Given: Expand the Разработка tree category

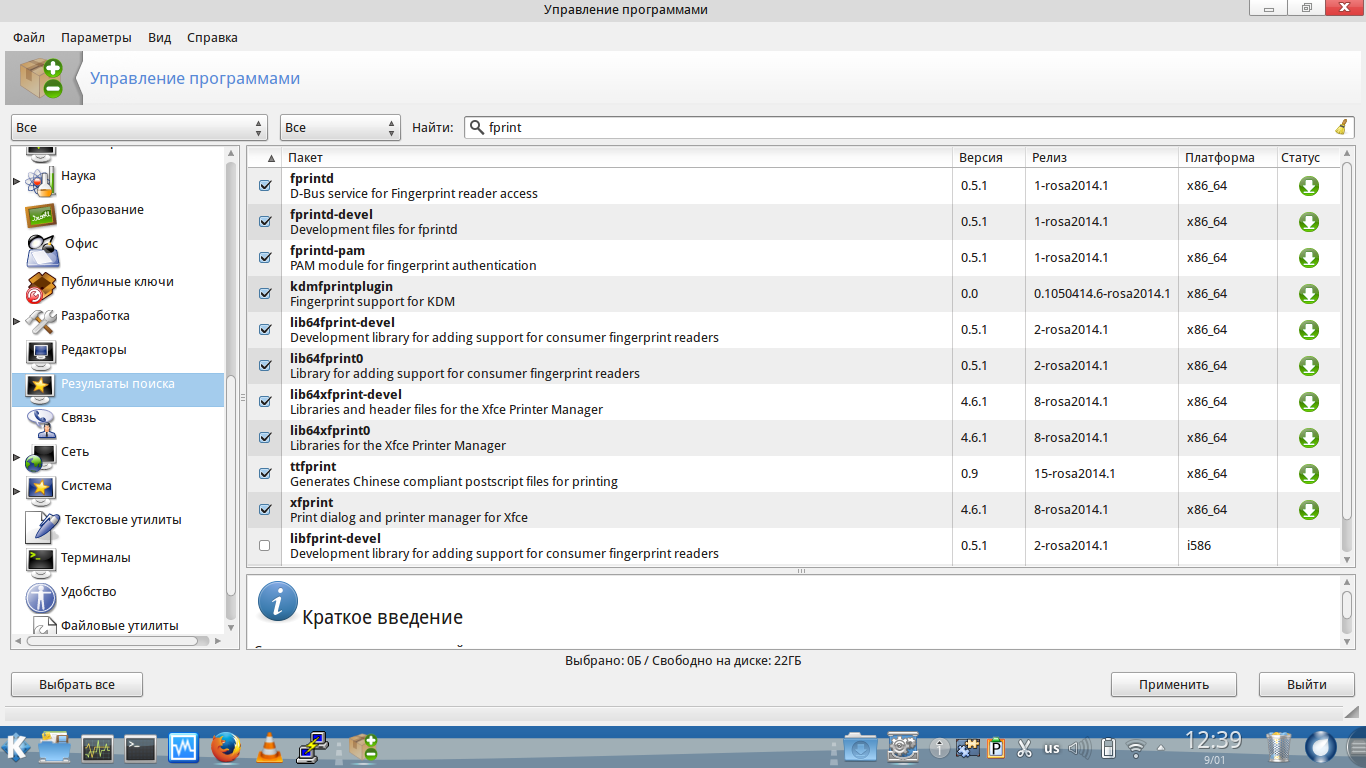Looking at the screenshot, I should 16,321.
